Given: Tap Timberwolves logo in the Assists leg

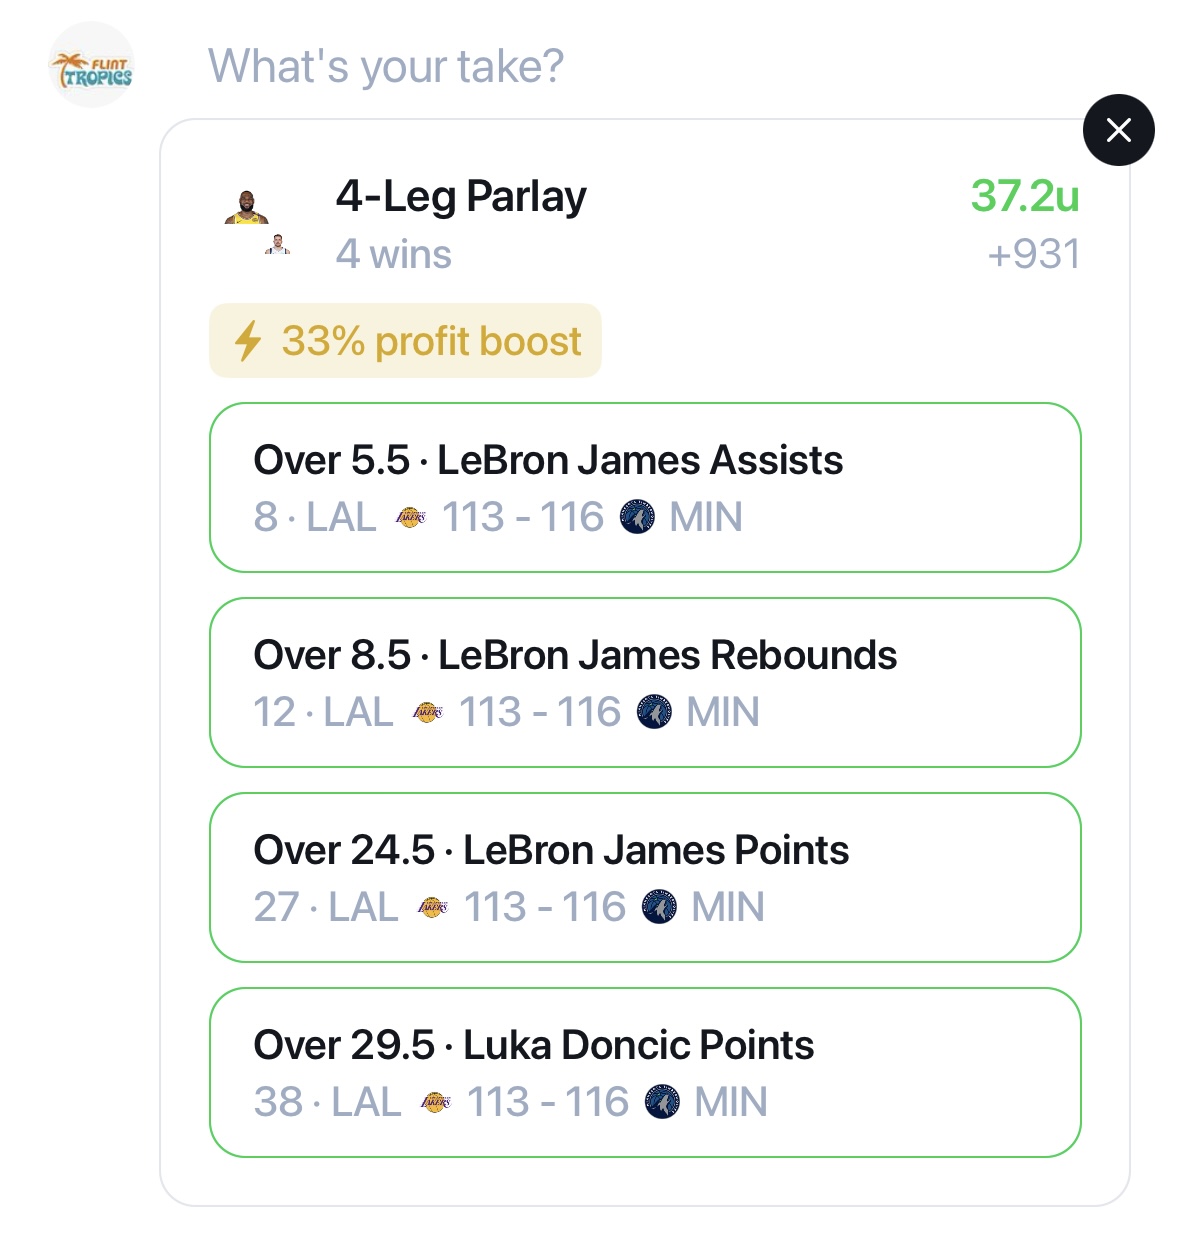Looking at the screenshot, I should [637, 517].
